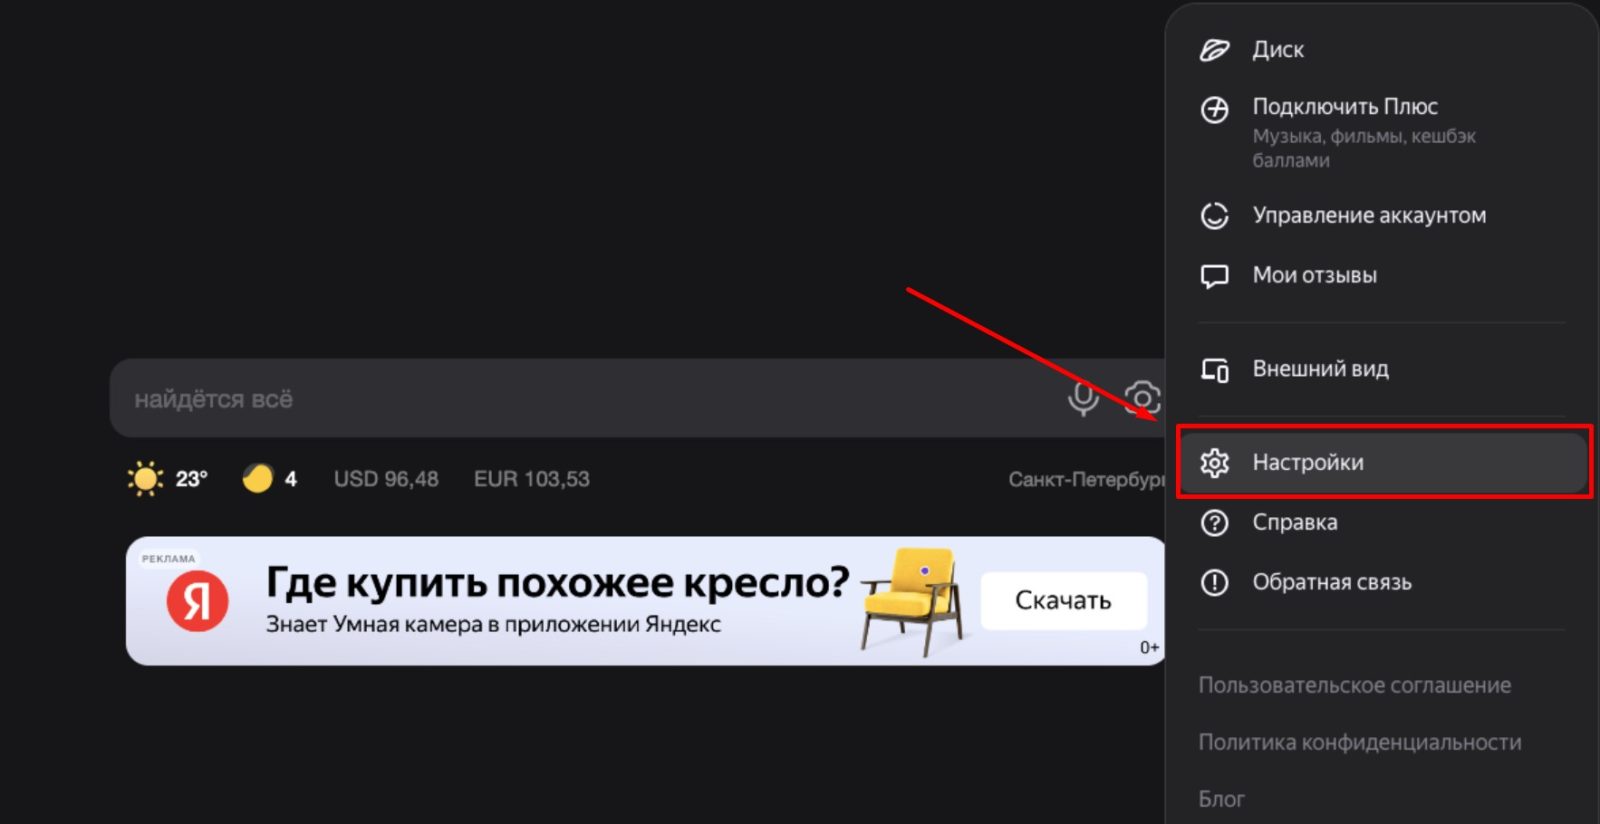Click the USD 96,48 exchange rate
1600x824 pixels.
[x=386, y=479]
